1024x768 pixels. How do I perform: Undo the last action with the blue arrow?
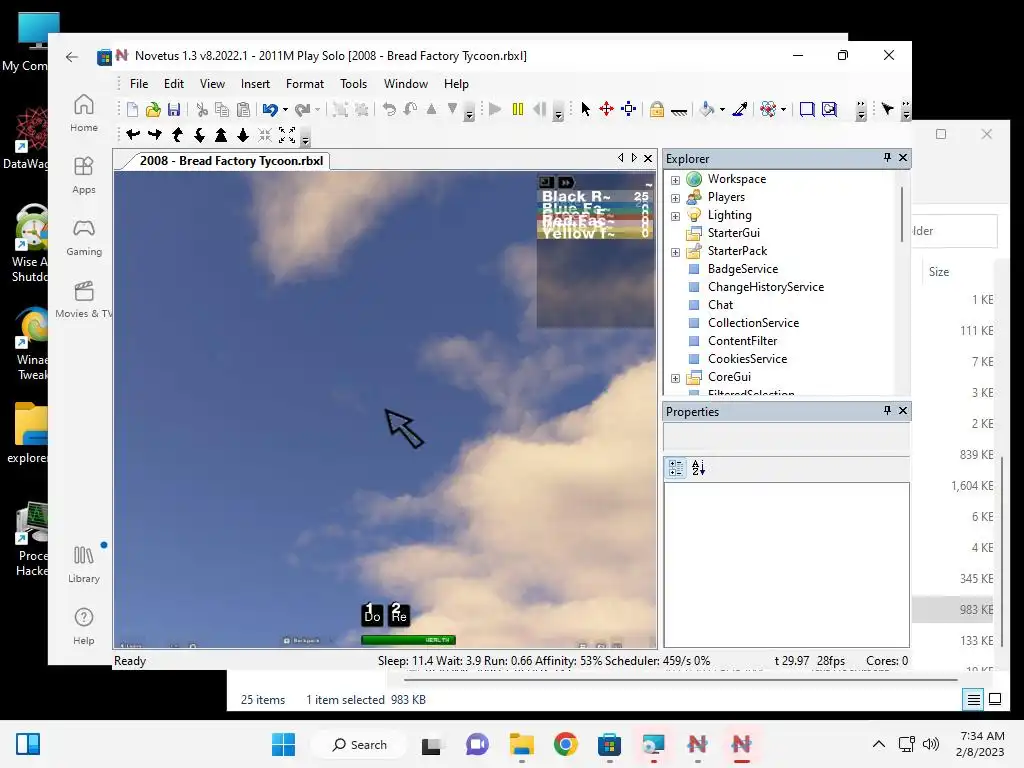click(x=270, y=109)
